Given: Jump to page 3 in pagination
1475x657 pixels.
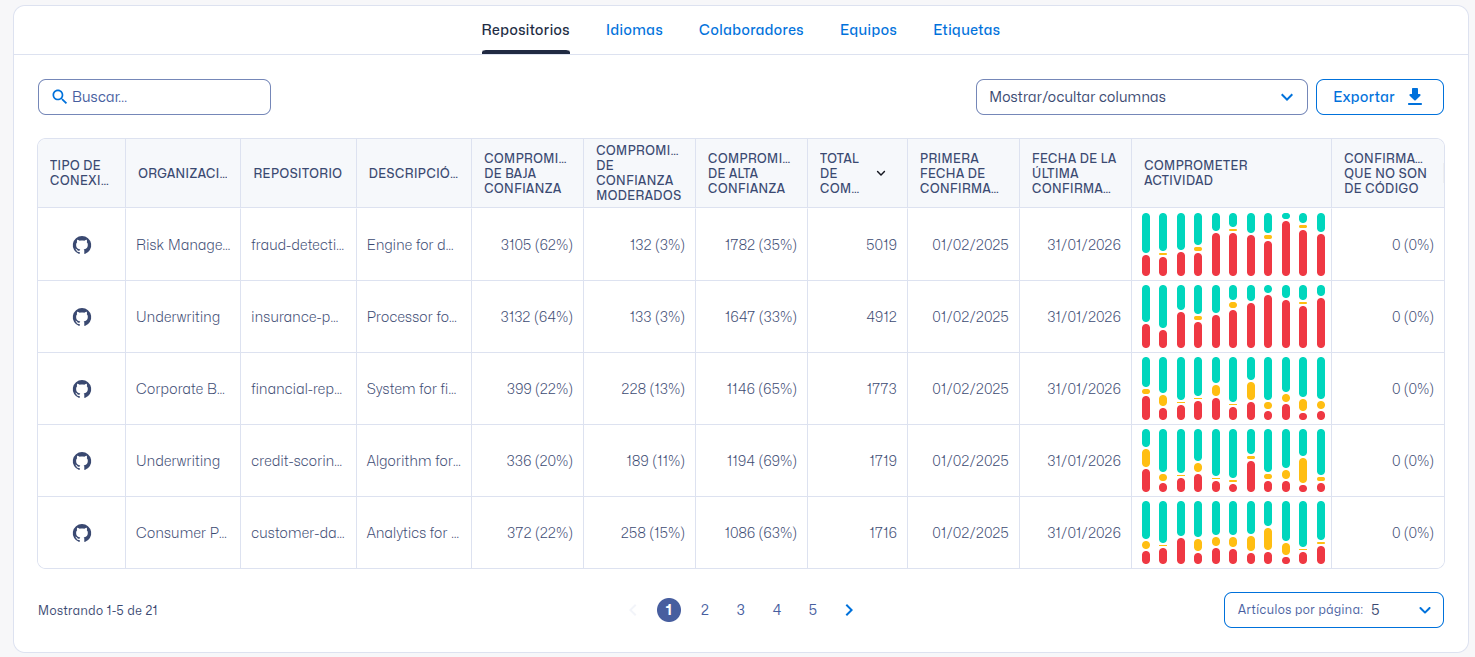Looking at the screenshot, I should [740, 610].
